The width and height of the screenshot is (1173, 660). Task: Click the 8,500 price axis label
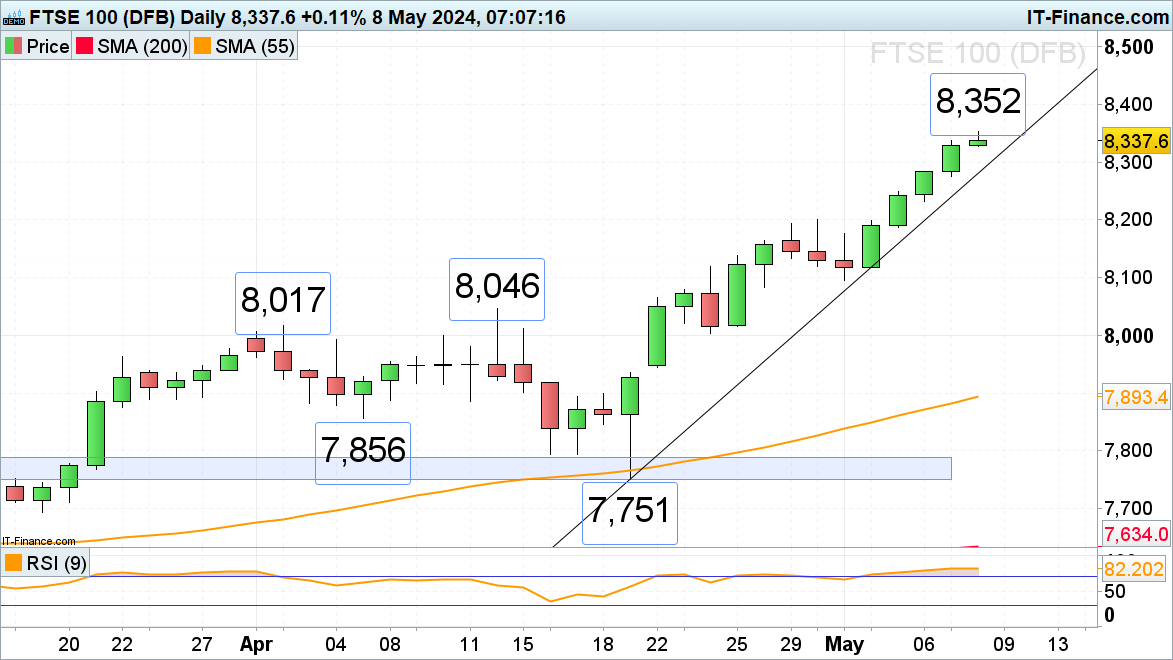(1129, 47)
